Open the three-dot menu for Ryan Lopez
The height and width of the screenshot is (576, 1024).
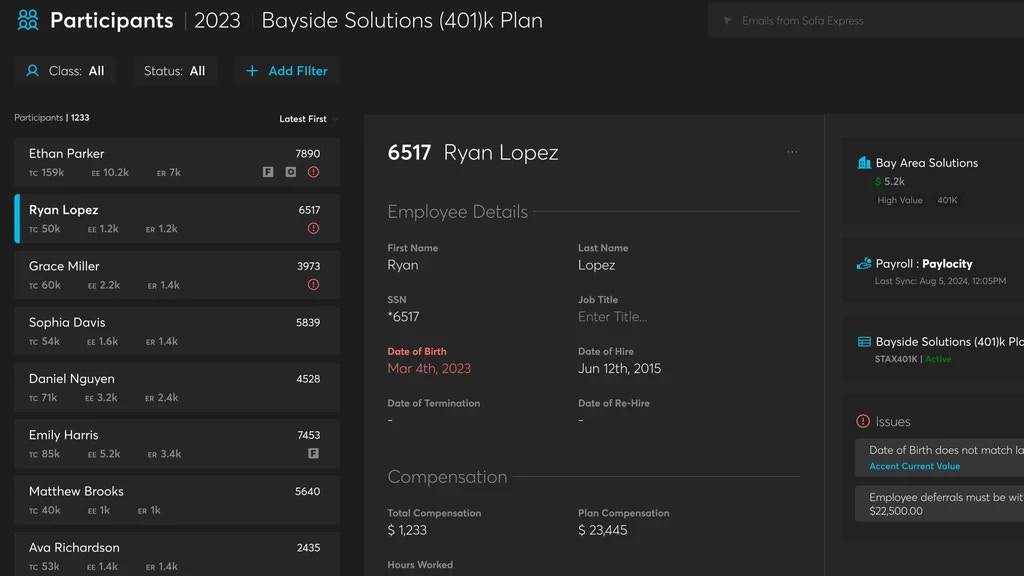click(x=792, y=153)
